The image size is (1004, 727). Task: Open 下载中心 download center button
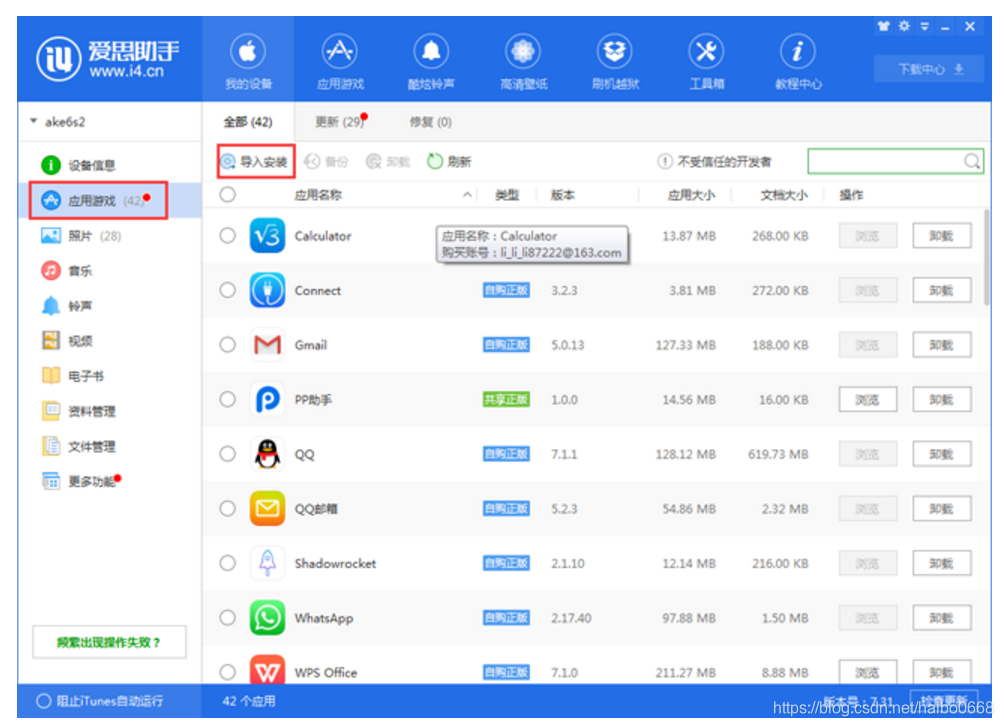pos(929,69)
